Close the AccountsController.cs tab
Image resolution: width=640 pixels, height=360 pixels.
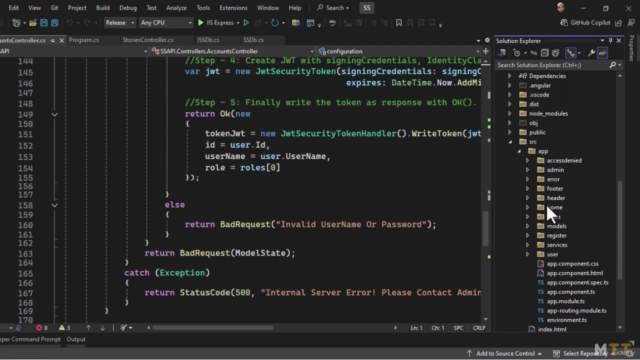pyautogui.click(x=62, y=40)
